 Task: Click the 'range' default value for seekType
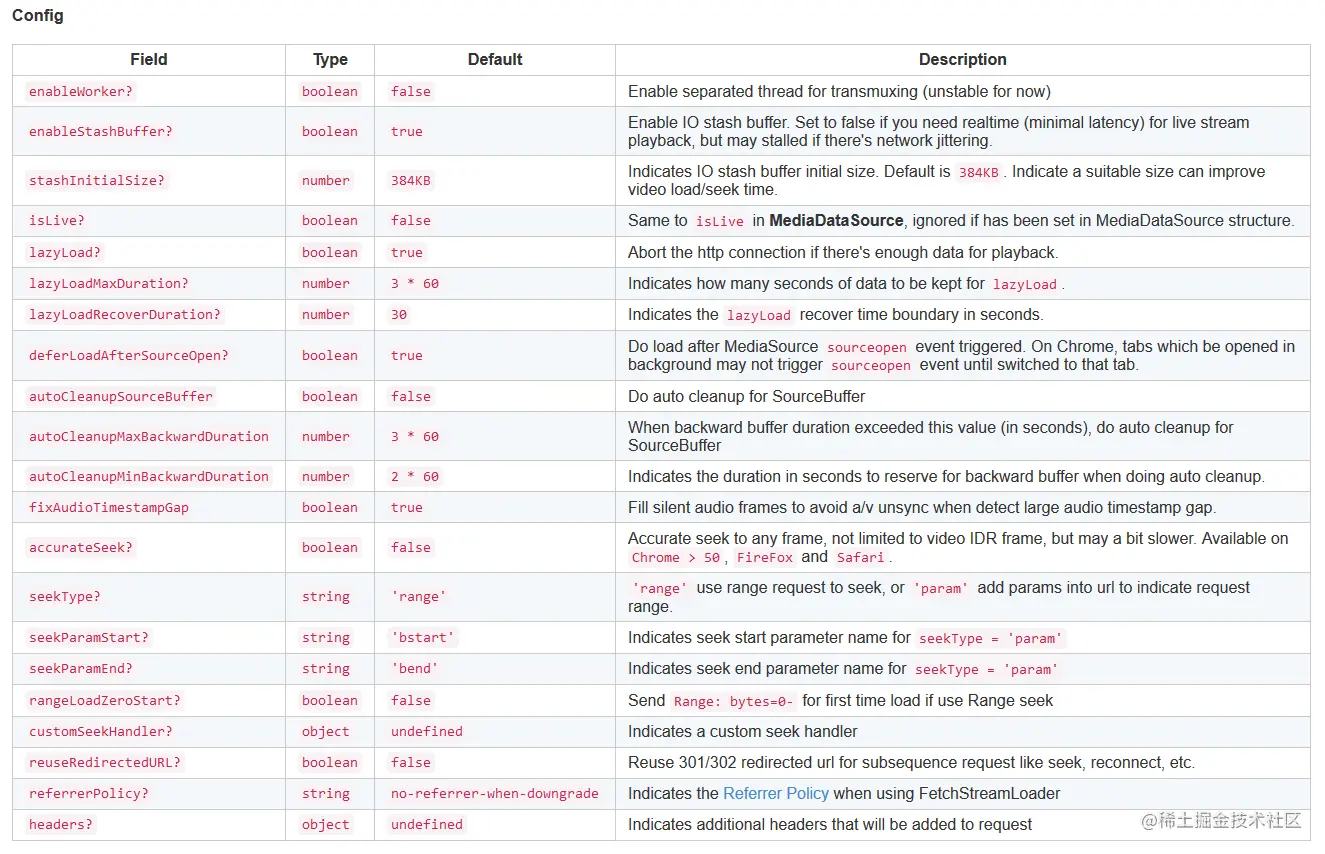(418, 596)
